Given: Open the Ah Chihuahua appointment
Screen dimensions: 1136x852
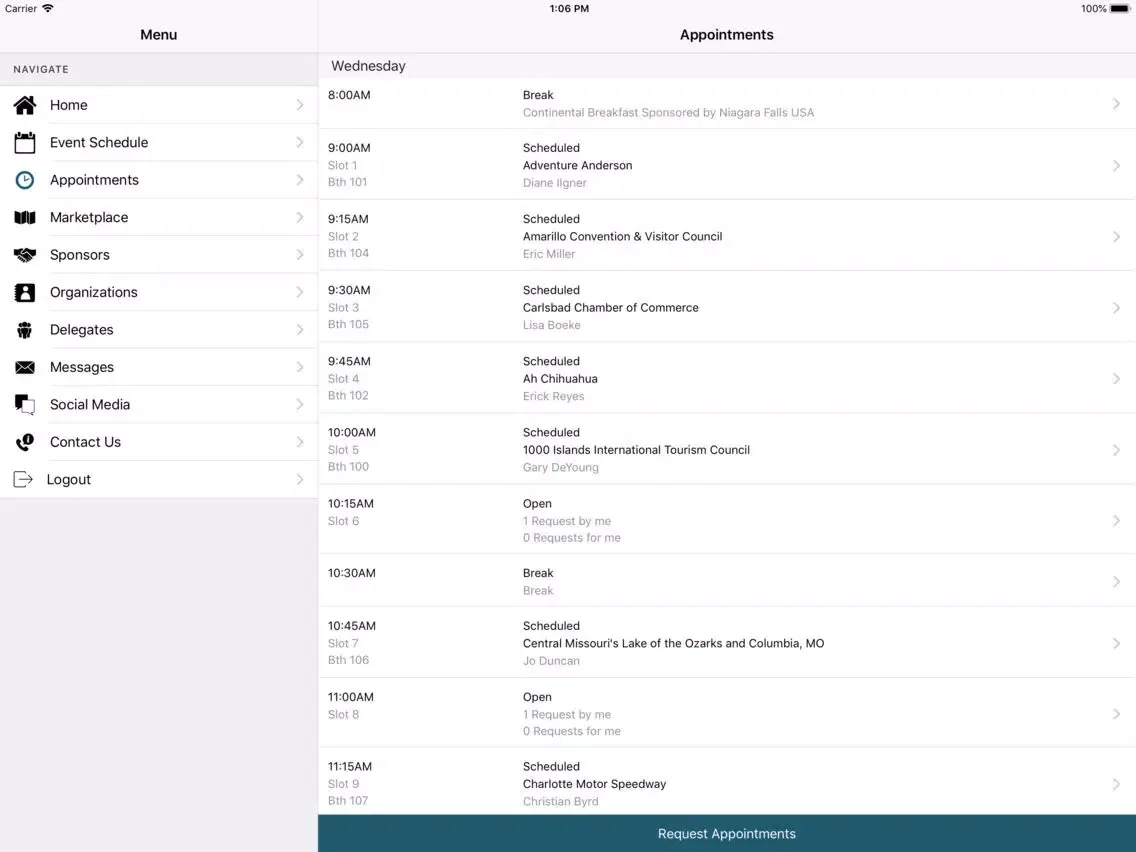Looking at the screenshot, I should pyautogui.click(x=727, y=378).
